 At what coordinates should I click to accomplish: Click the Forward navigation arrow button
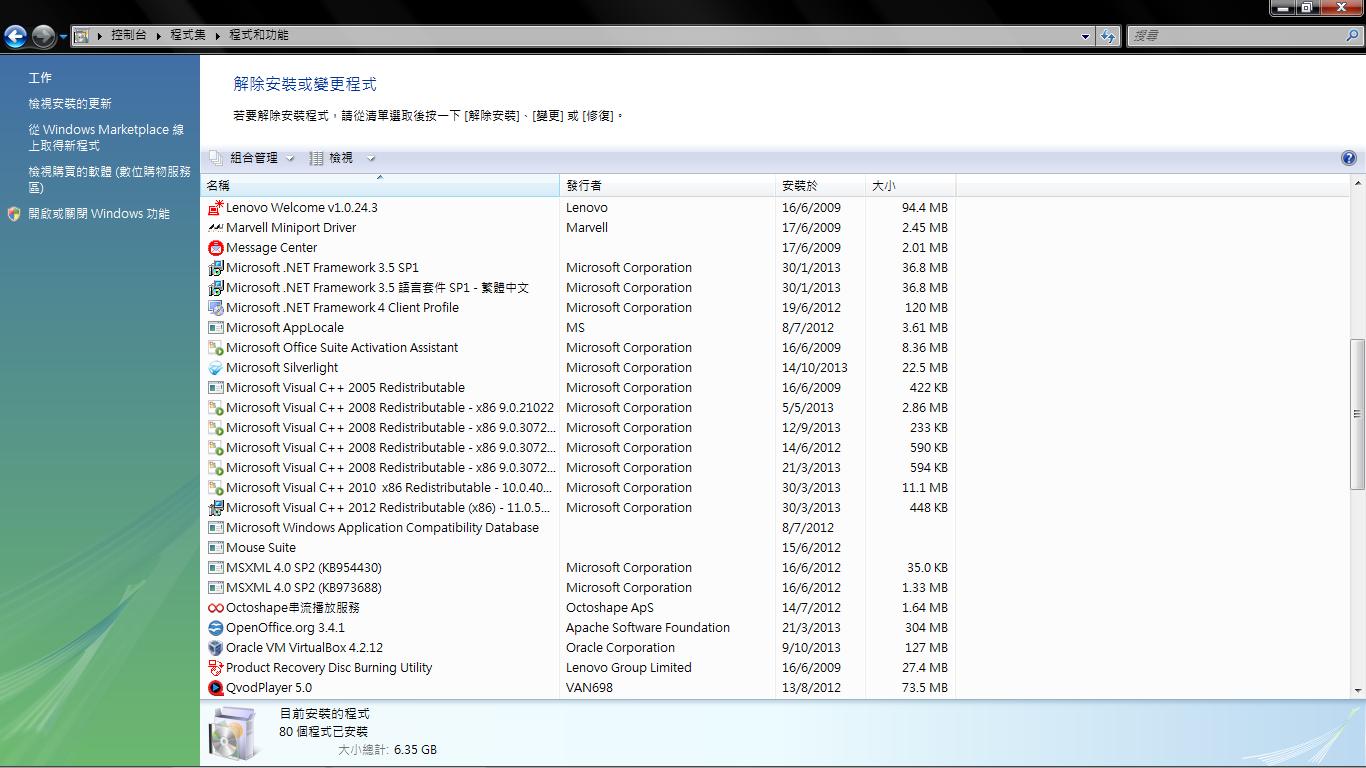tap(43, 37)
